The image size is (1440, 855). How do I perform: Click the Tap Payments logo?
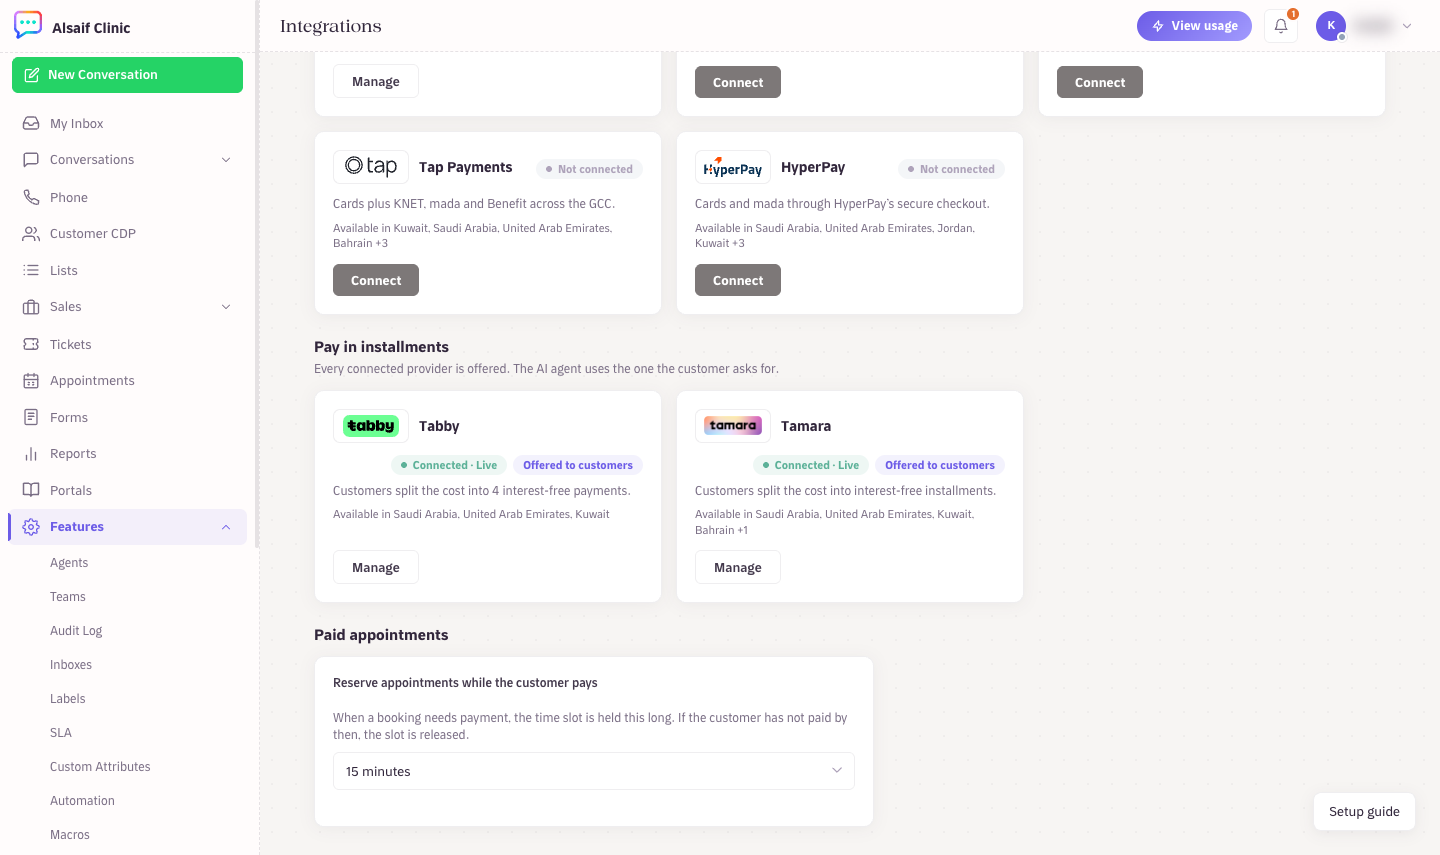point(371,167)
